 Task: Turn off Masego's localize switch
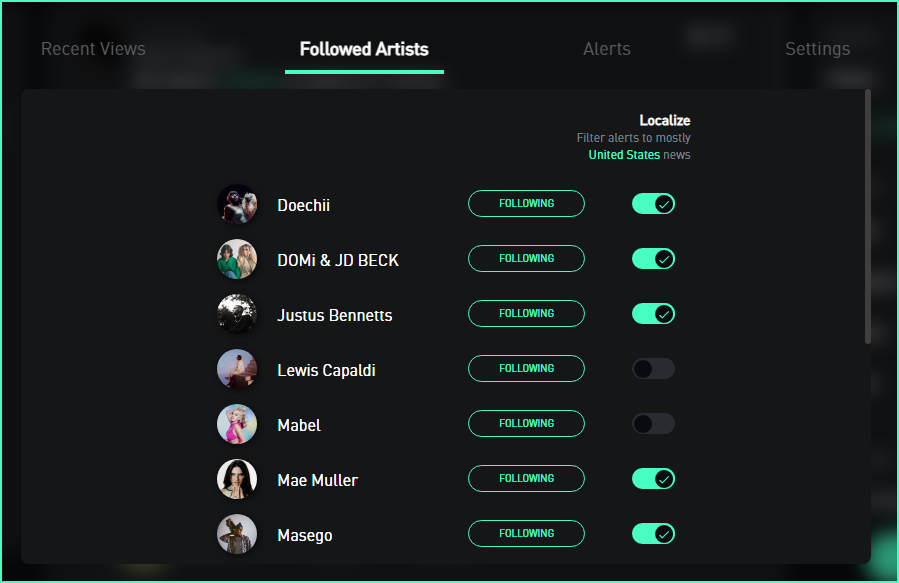pyautogui.click(x=654, y=534)
